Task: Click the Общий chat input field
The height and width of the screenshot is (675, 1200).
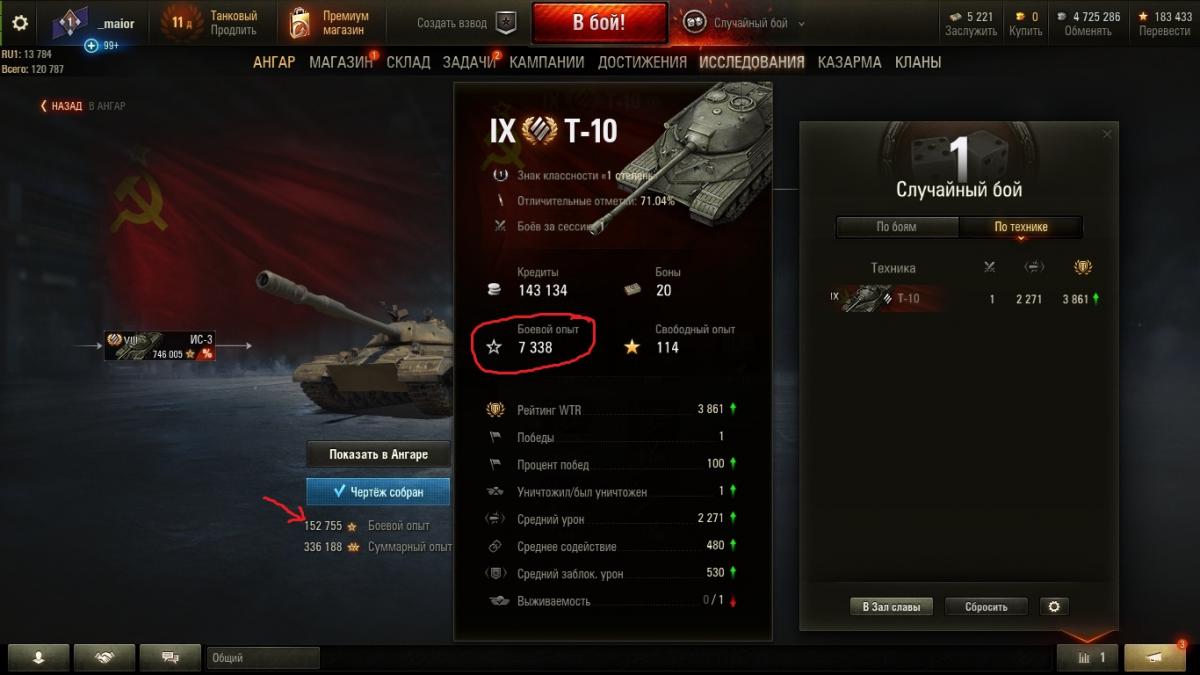Action: pyautogui.click(x=263, y=658)
